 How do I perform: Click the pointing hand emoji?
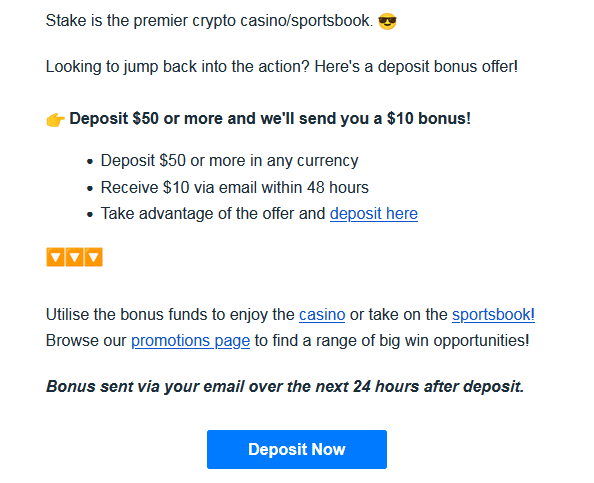[x=55, y=120]
